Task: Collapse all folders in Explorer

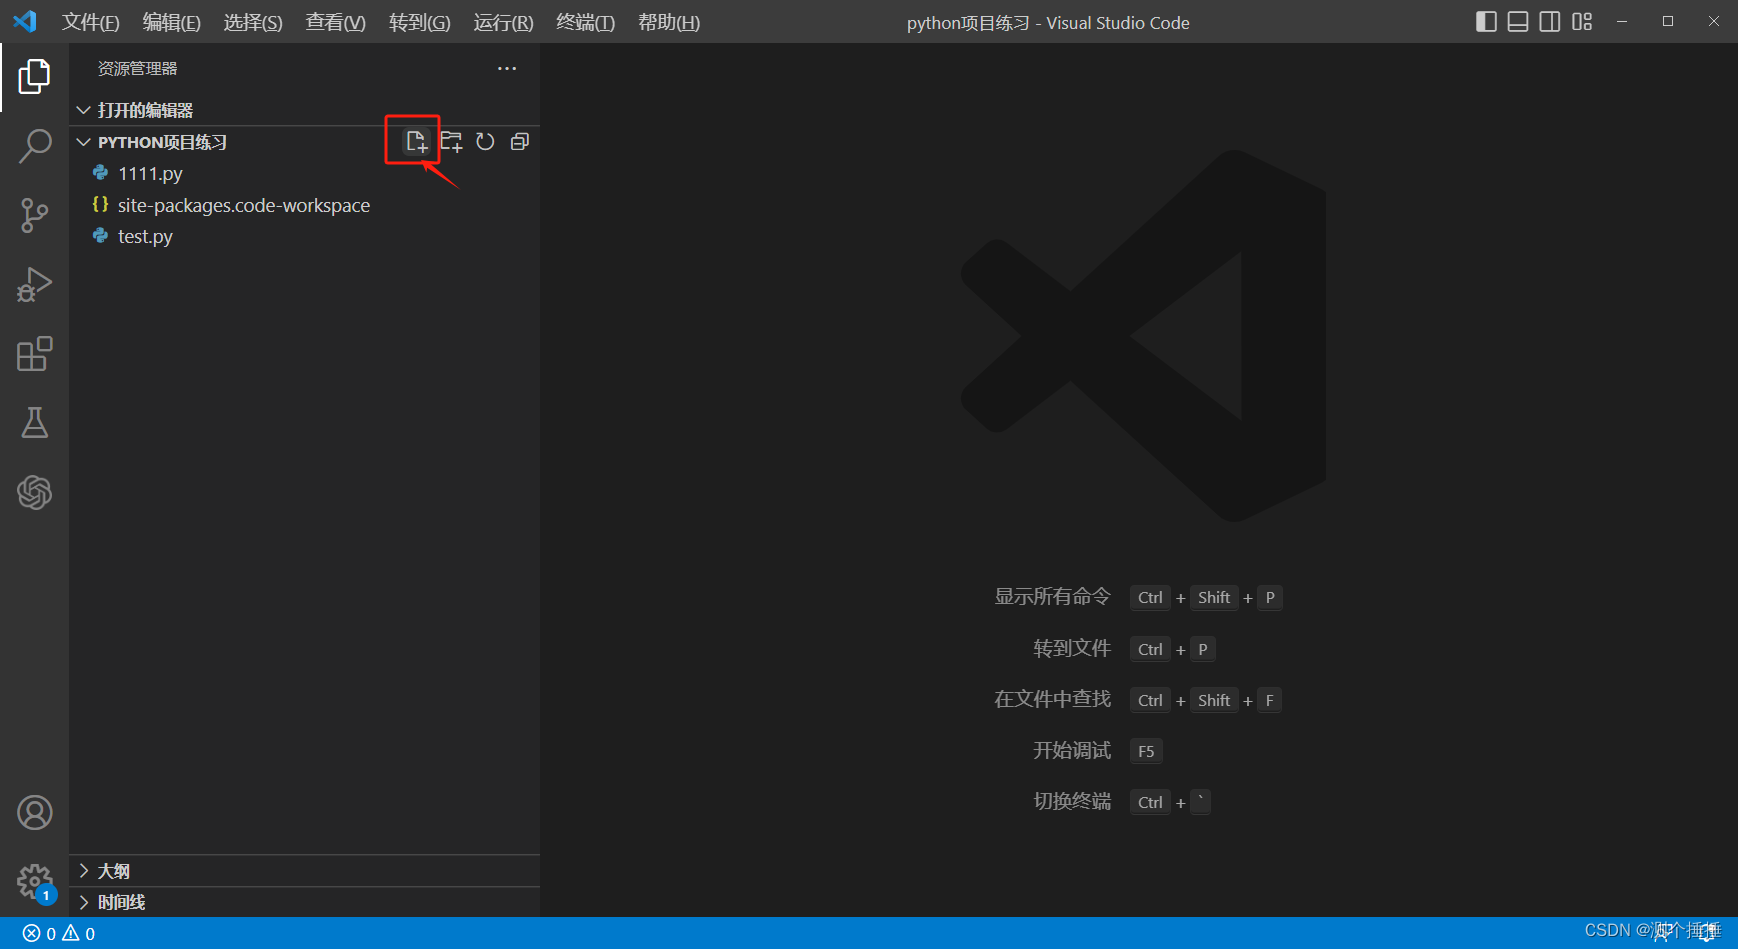Action: [x=520, y=142]
